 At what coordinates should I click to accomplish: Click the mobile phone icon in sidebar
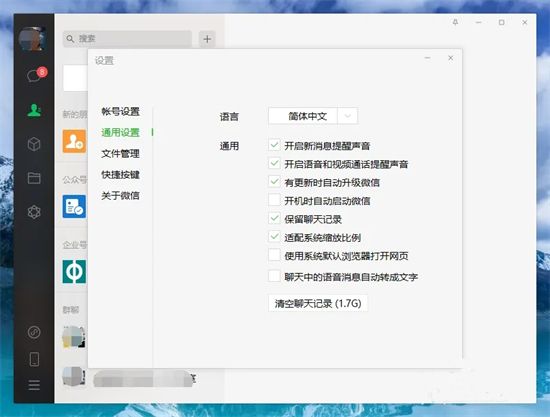pyautogui.click(x=34, y=359)
